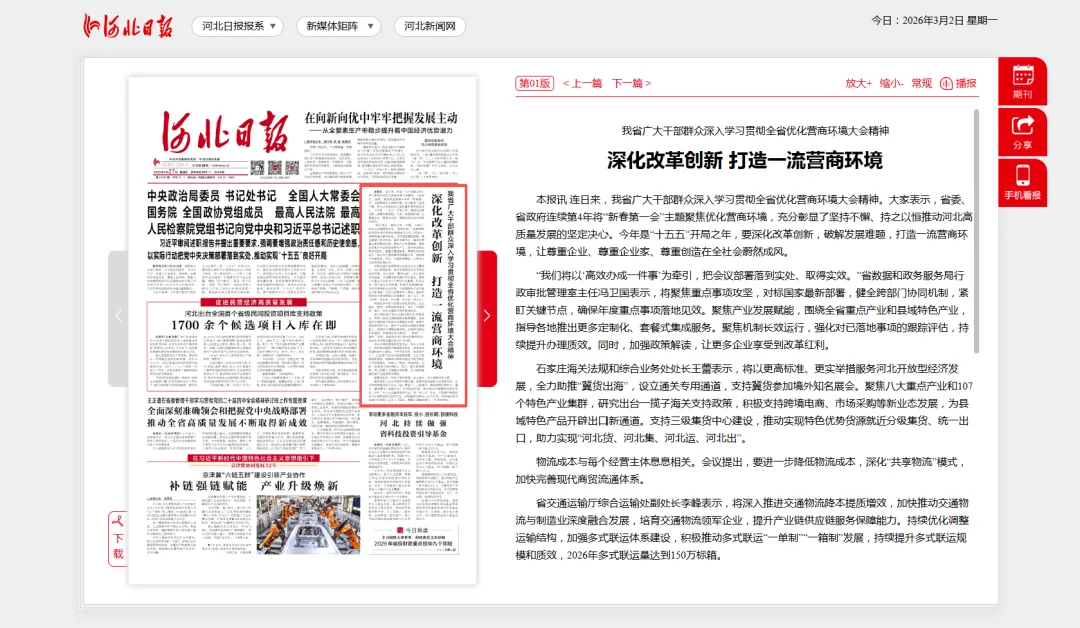Click article title 深化改革创新 打造一流营商环境
The image size is (1080, 628).
(x=745, y=160)
